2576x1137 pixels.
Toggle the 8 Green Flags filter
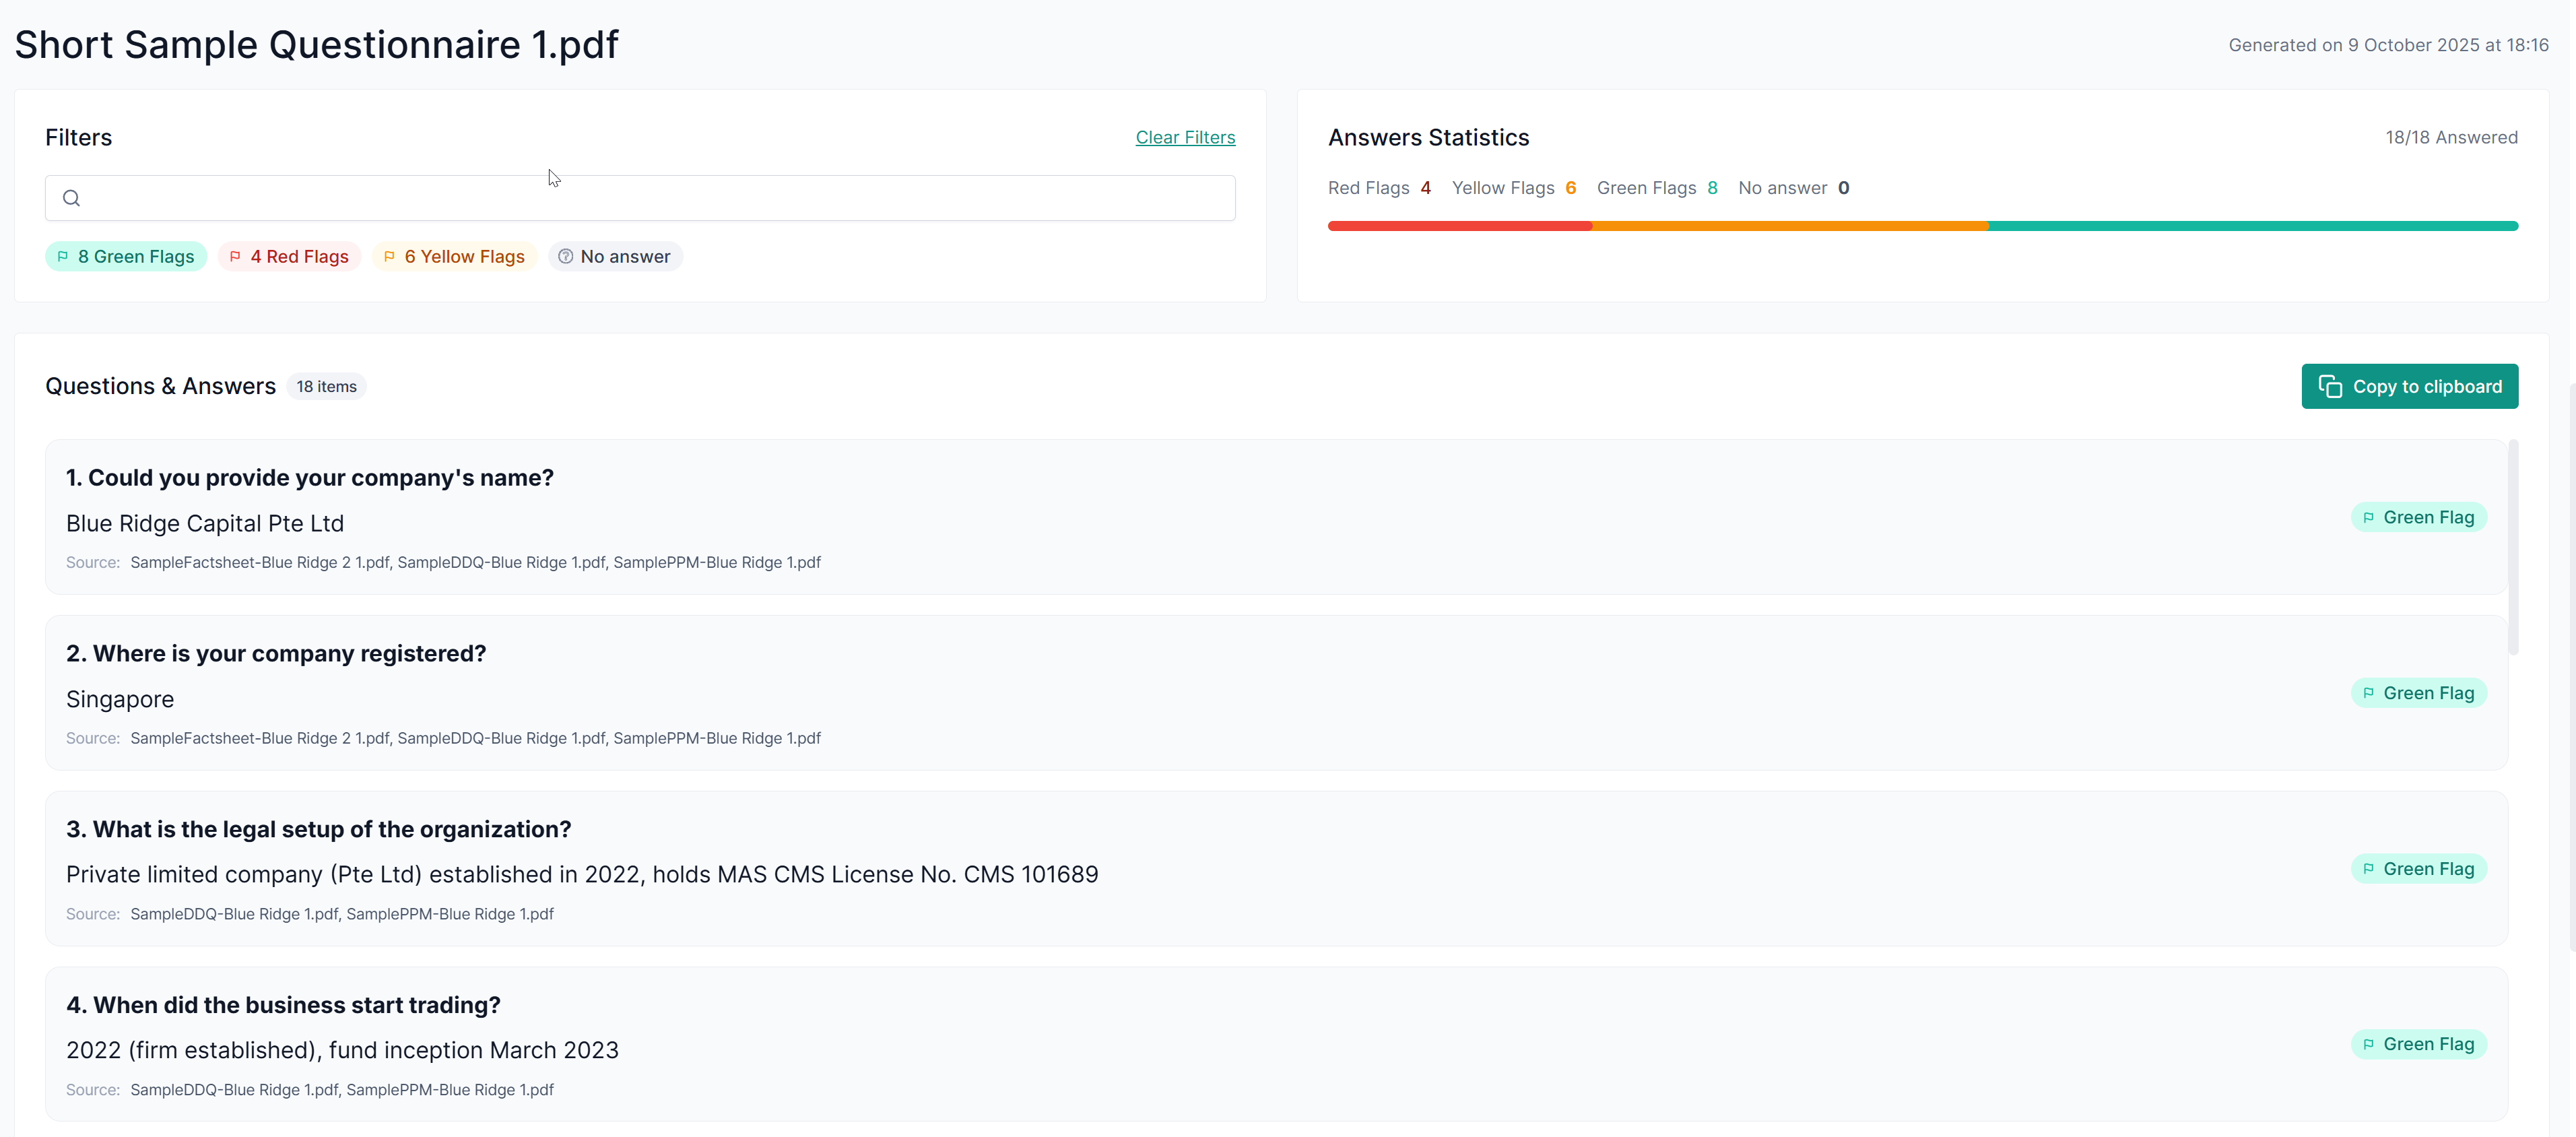[x=126, y=256]
